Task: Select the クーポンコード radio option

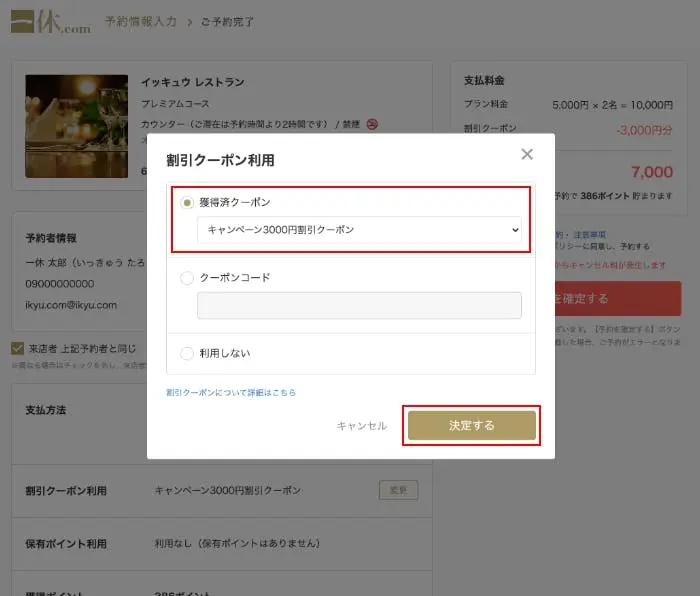Action: (187, 278)
